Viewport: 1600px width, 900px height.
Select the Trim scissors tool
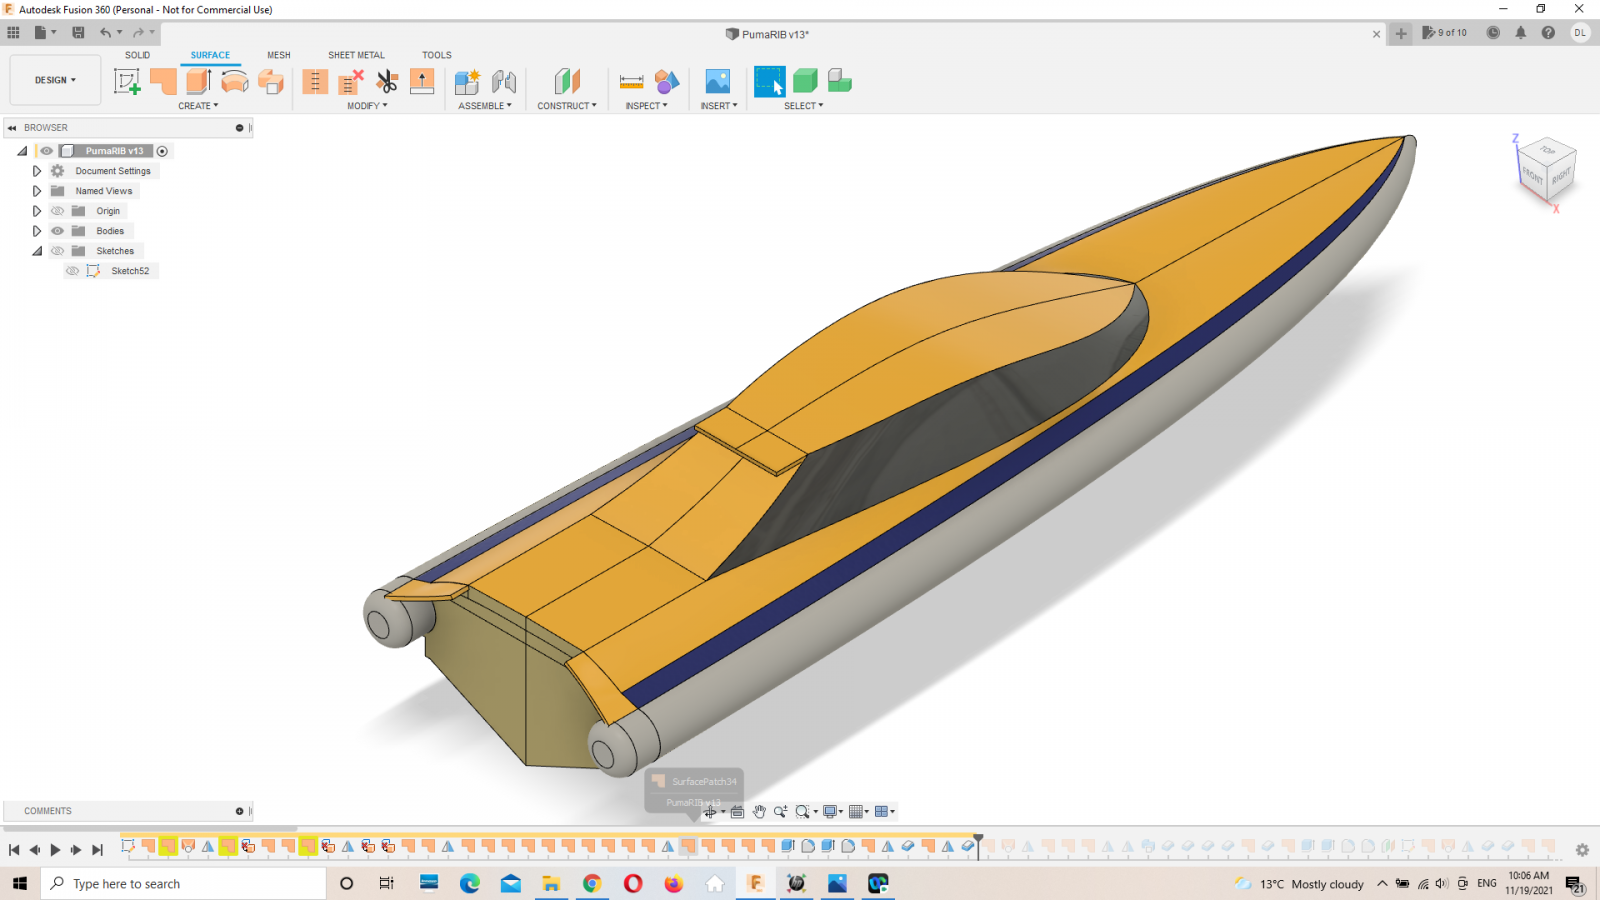pyautogui.click(x=387, y=81)
